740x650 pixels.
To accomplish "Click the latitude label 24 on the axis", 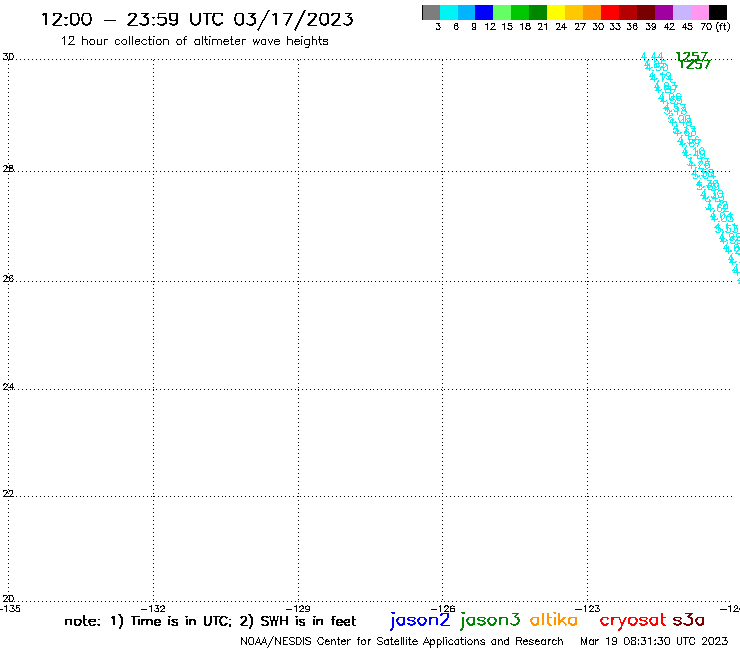I will click(8, 387).
